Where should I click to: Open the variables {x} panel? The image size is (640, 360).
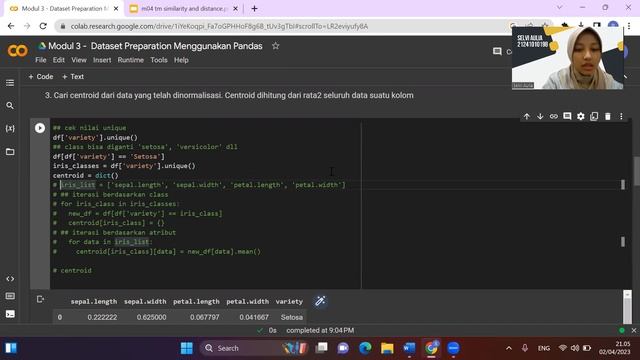pyautogui.click(x=10, y=128)
